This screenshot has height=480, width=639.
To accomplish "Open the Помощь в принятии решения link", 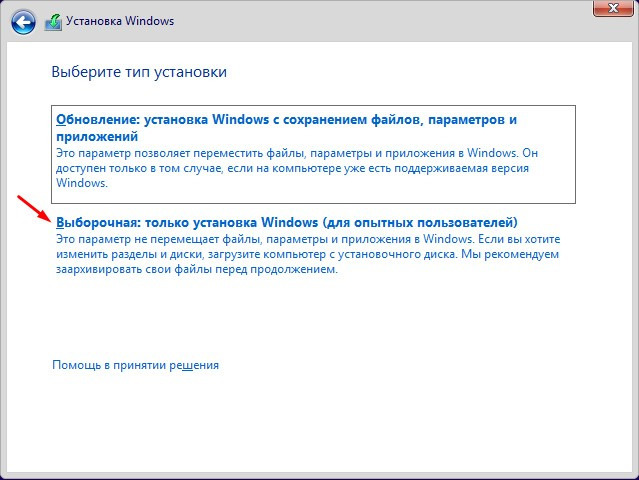I will point(135,366).
